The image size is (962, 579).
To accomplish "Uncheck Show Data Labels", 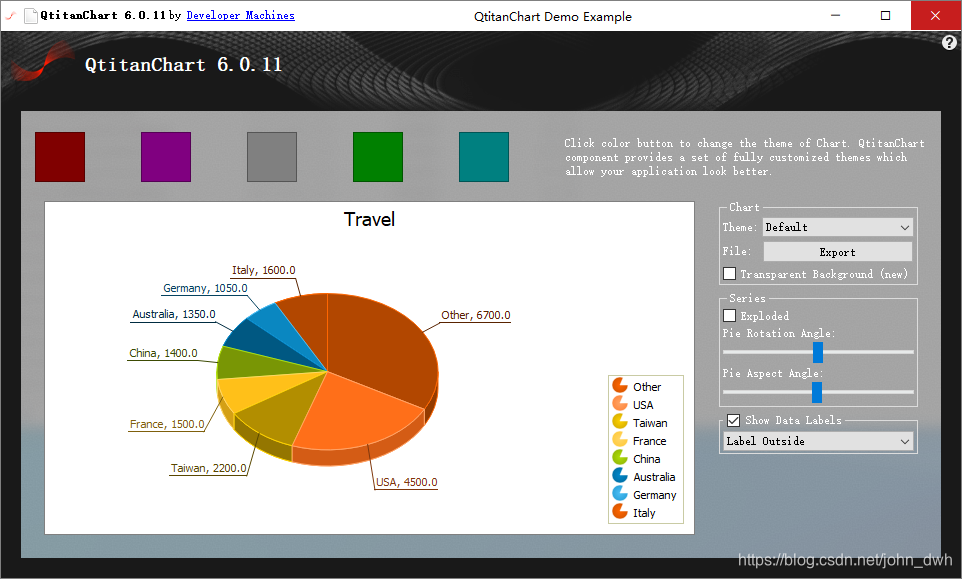I will coord(733,420).
